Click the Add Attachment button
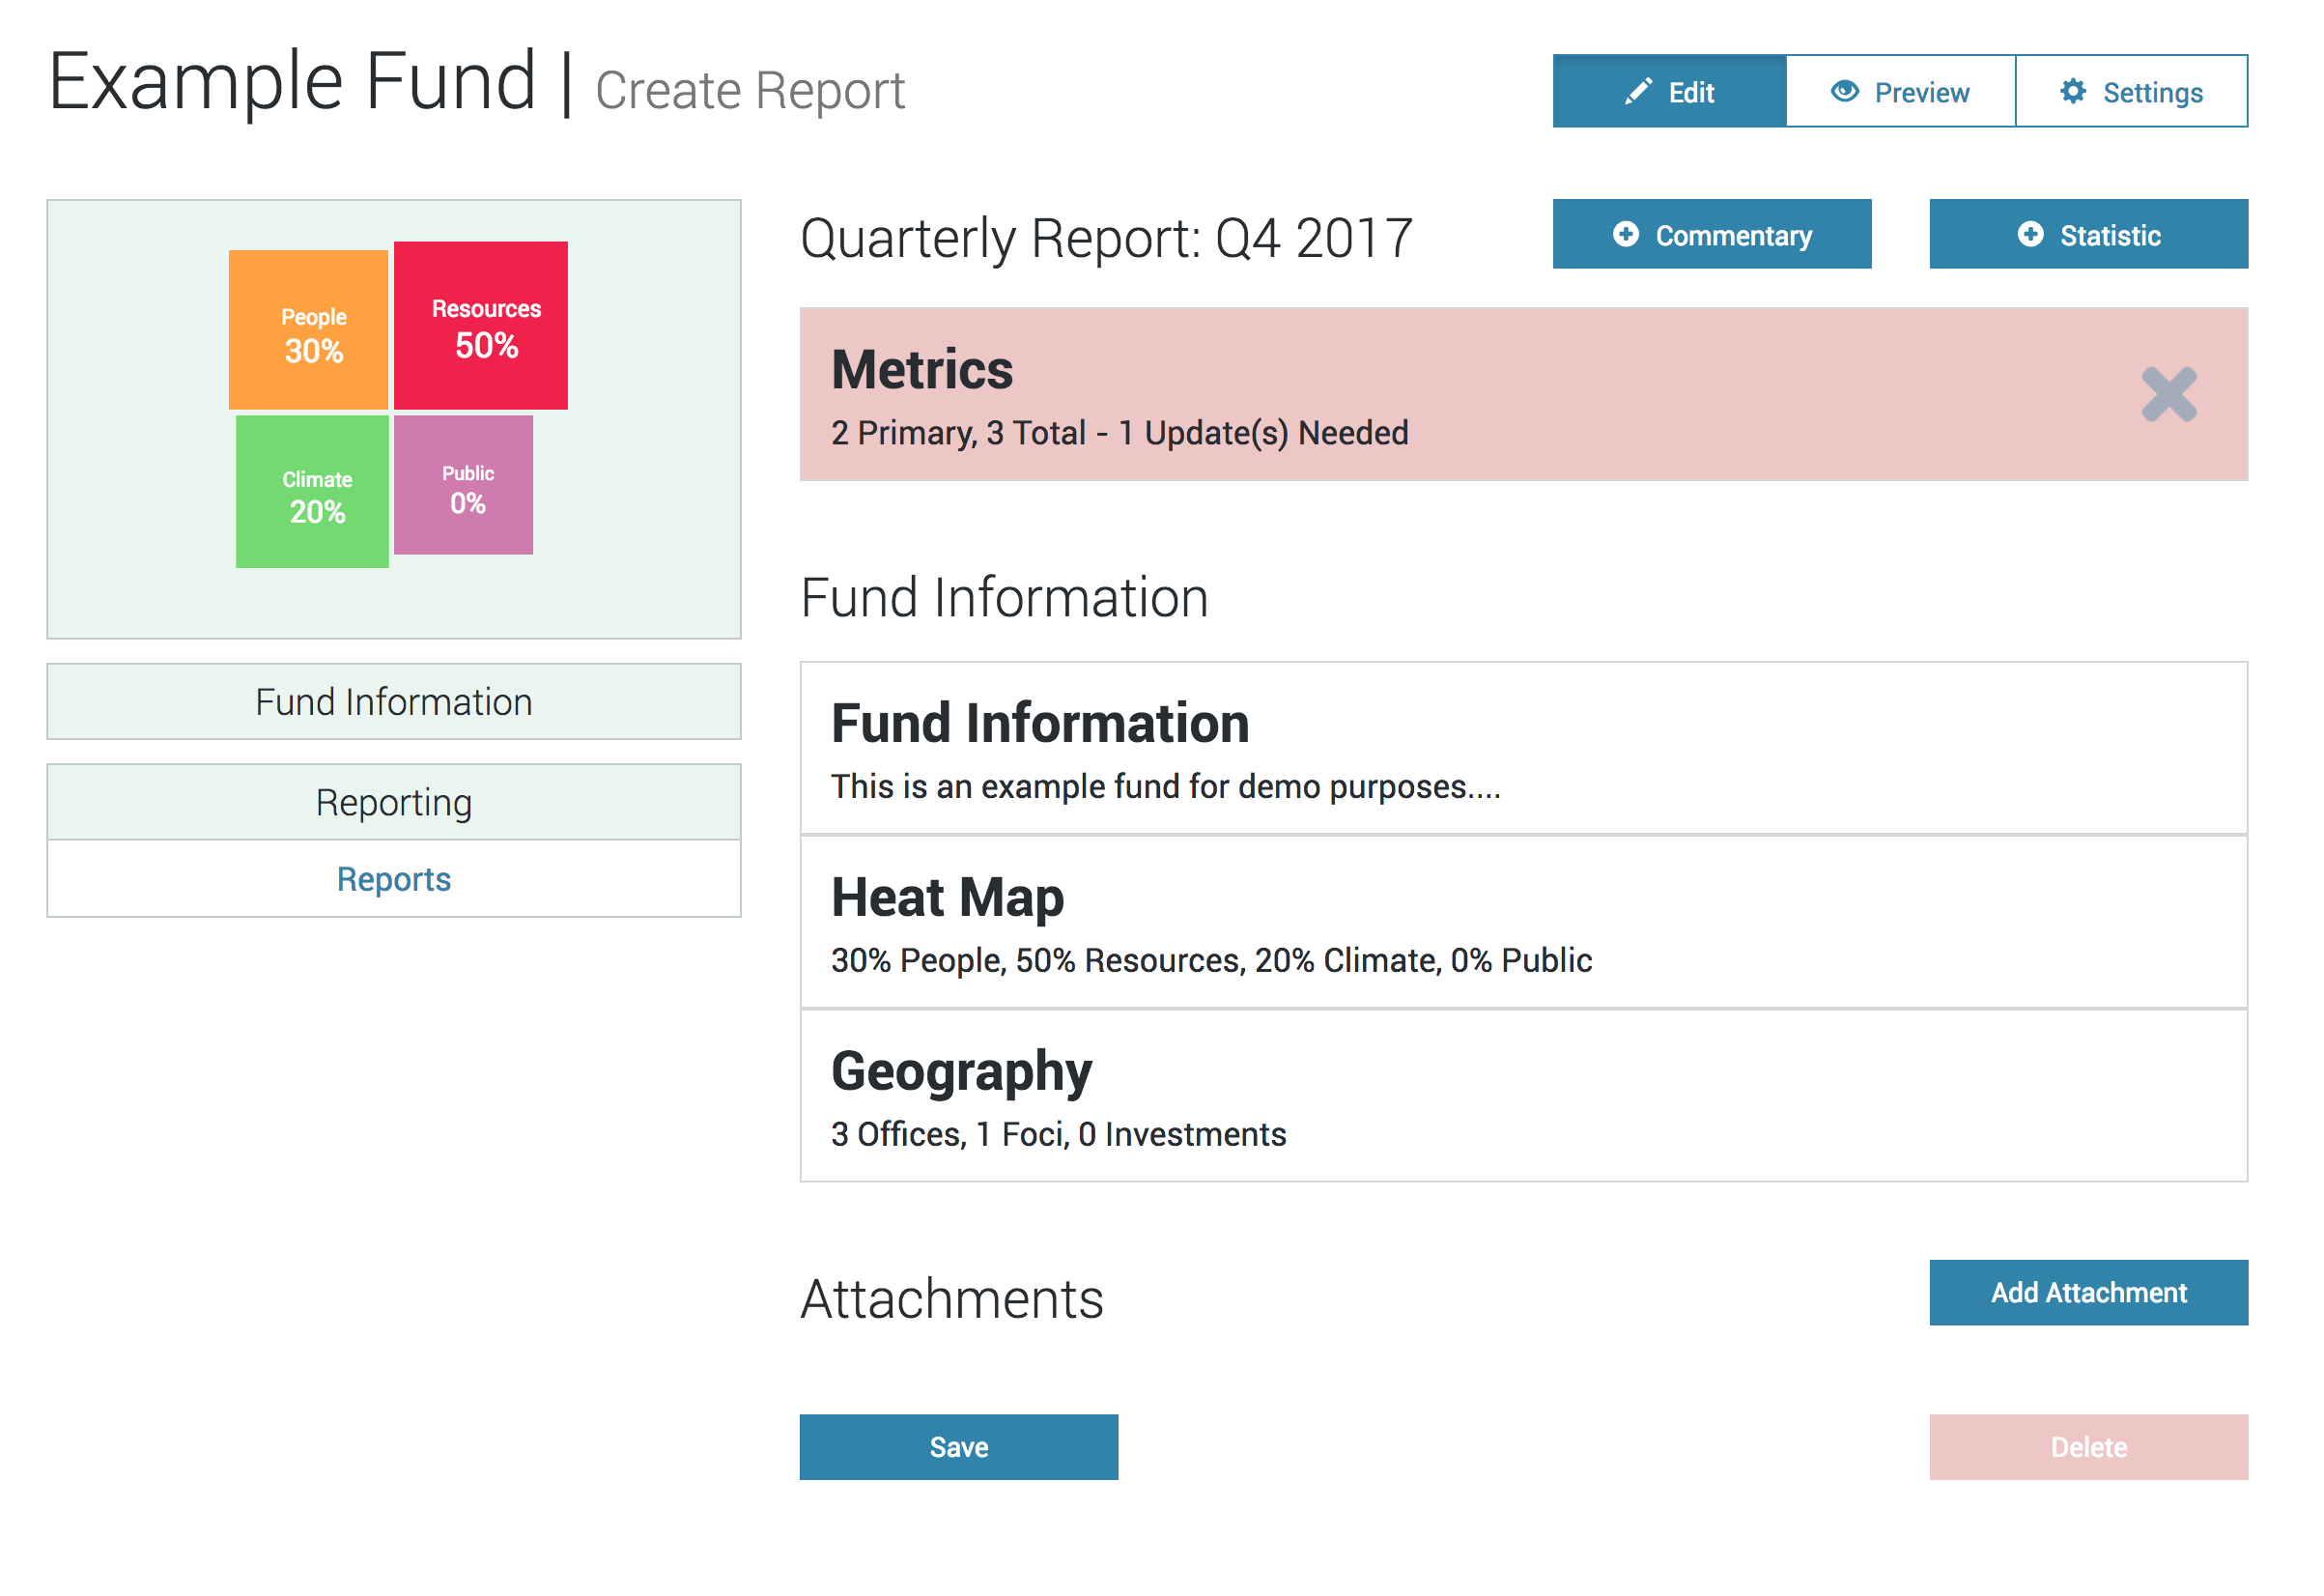The width and height of the screenshot is (2324, 1596). 2088,1293
